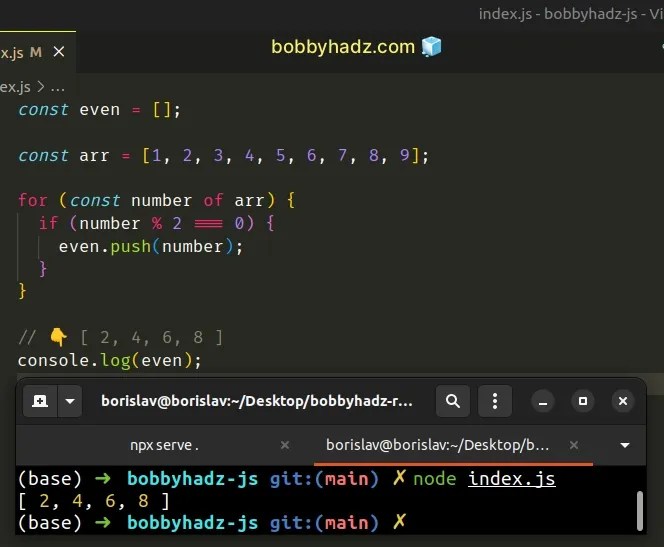This screenshot has height=547, width=664.
Task: Click 'const even = [];' code line
Action: click(x=100, y=110)
